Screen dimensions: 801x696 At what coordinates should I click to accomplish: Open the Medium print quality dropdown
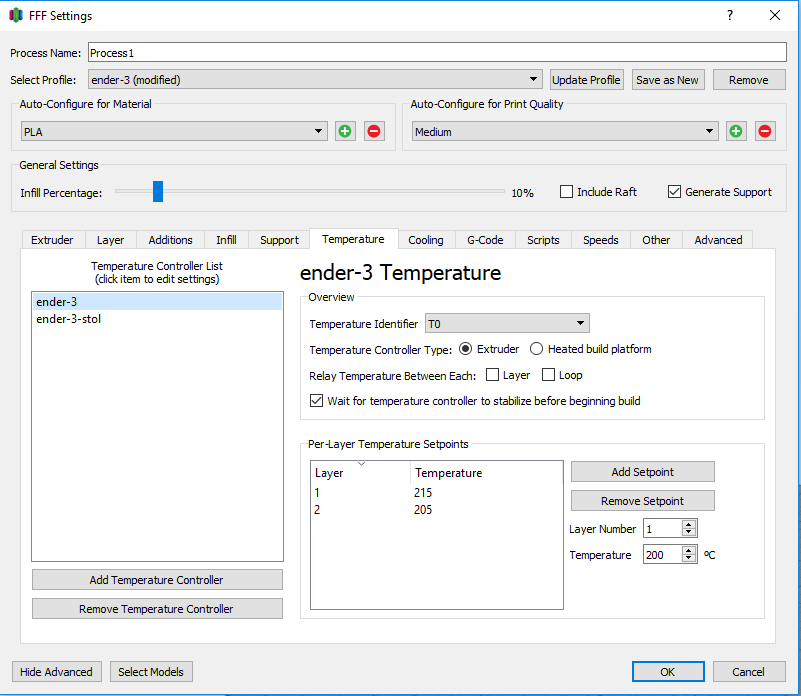coord(565,131)
